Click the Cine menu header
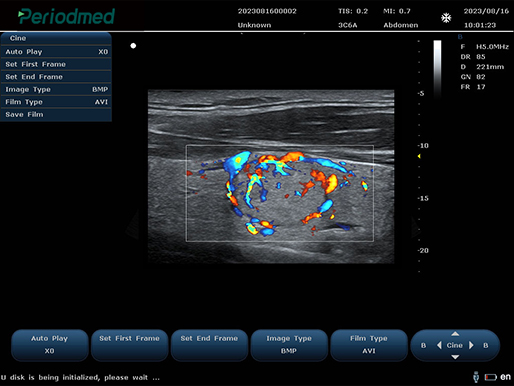The height and width of the screenshot is (386, 514). click(x=56, y=38)
